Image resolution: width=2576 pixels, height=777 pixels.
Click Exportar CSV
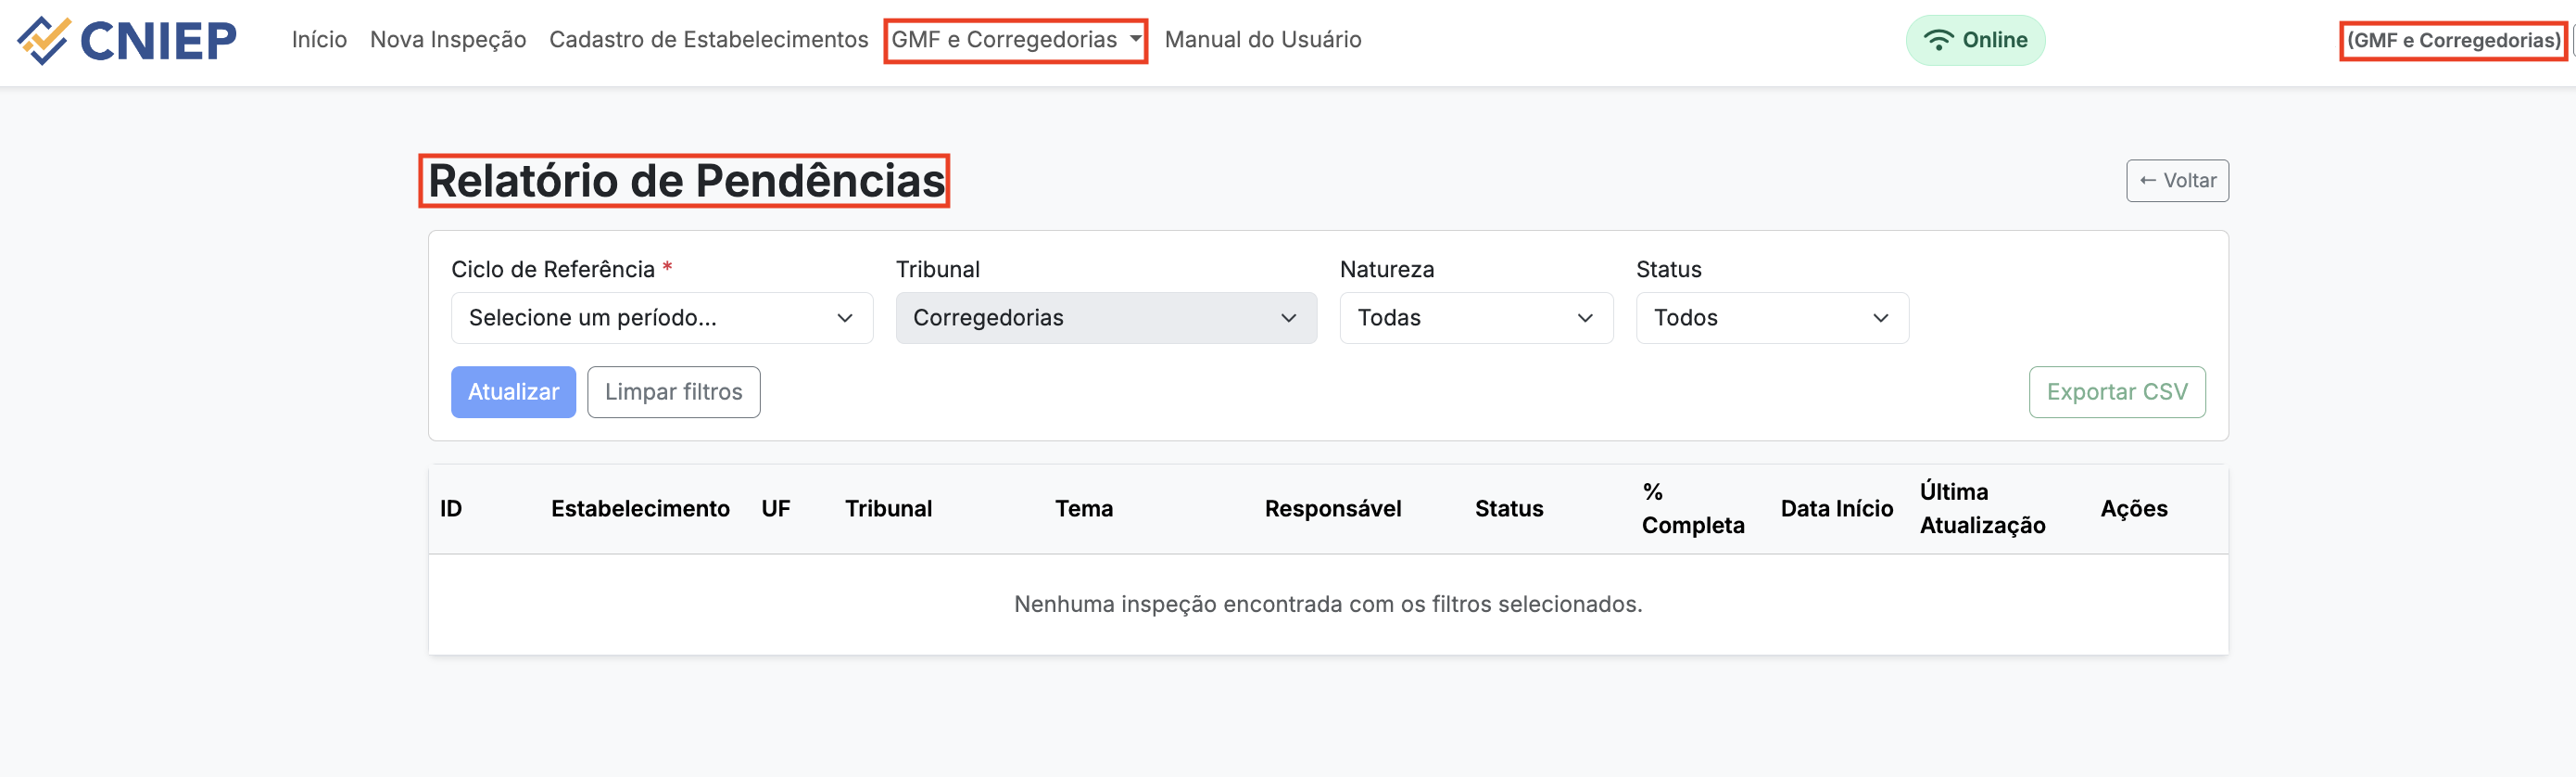2117,391
